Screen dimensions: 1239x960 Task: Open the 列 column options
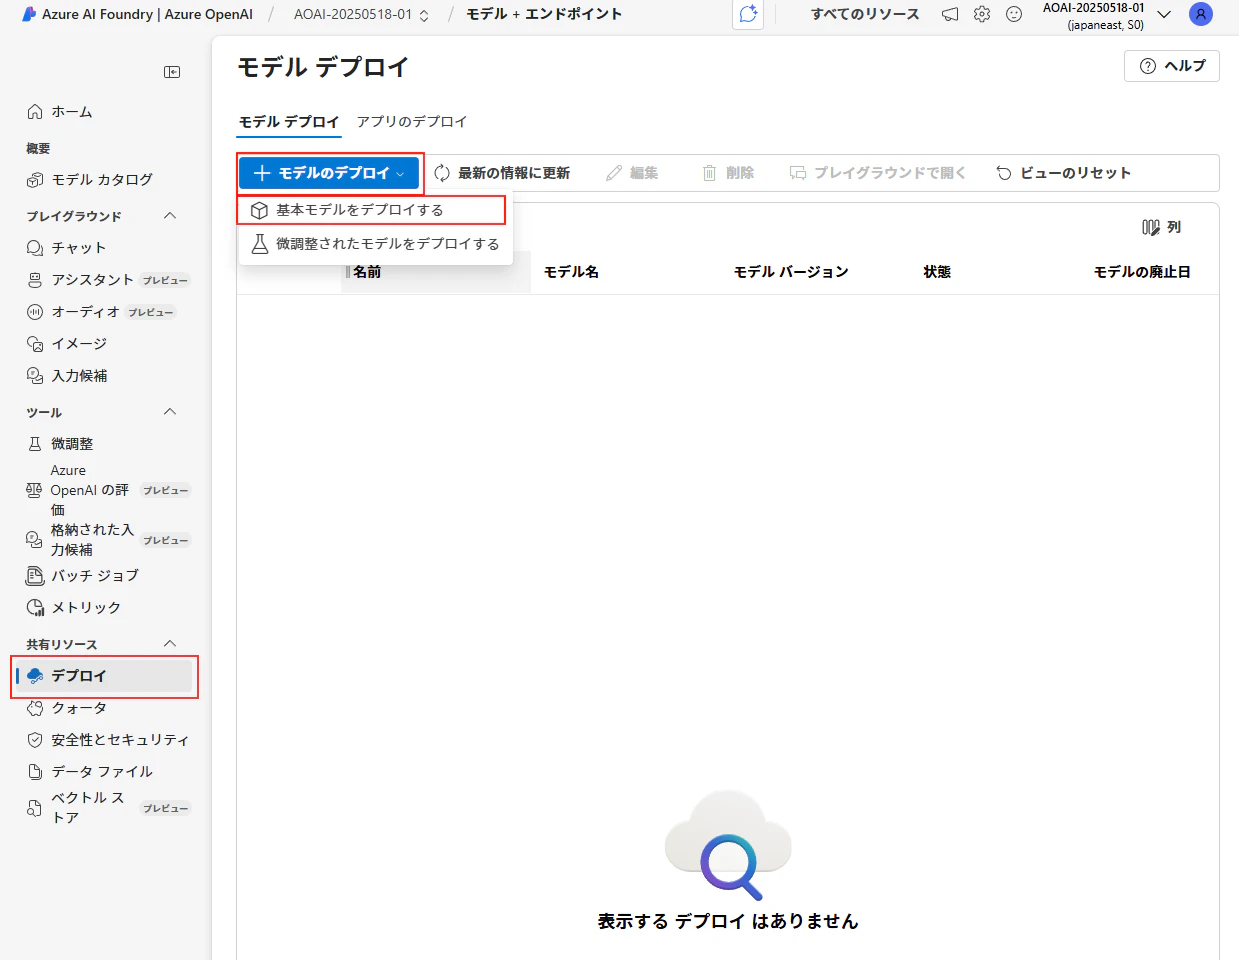[x=1162, y=228]
